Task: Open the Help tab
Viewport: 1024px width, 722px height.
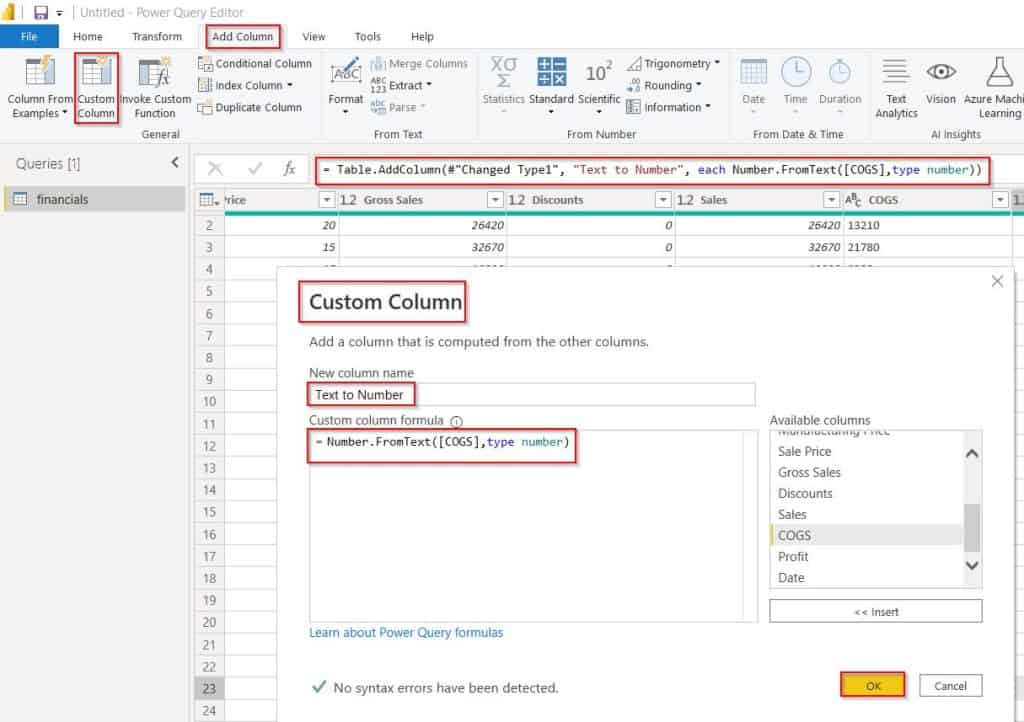Action: [x=422, y=37]
